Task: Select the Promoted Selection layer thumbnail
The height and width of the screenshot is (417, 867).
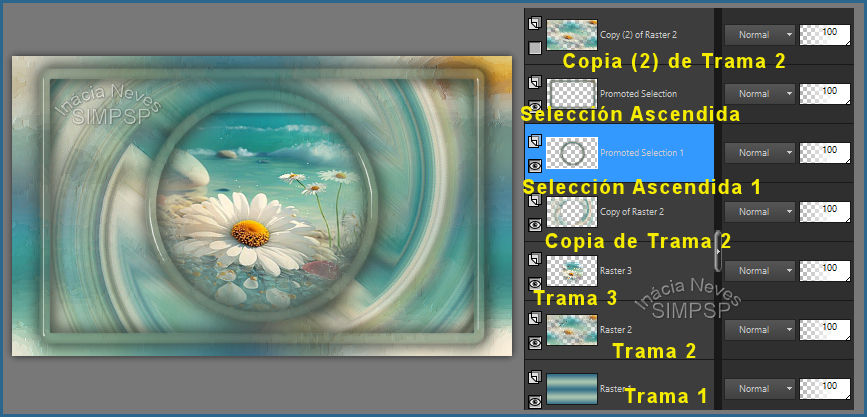Action: [x=572, y=93]
